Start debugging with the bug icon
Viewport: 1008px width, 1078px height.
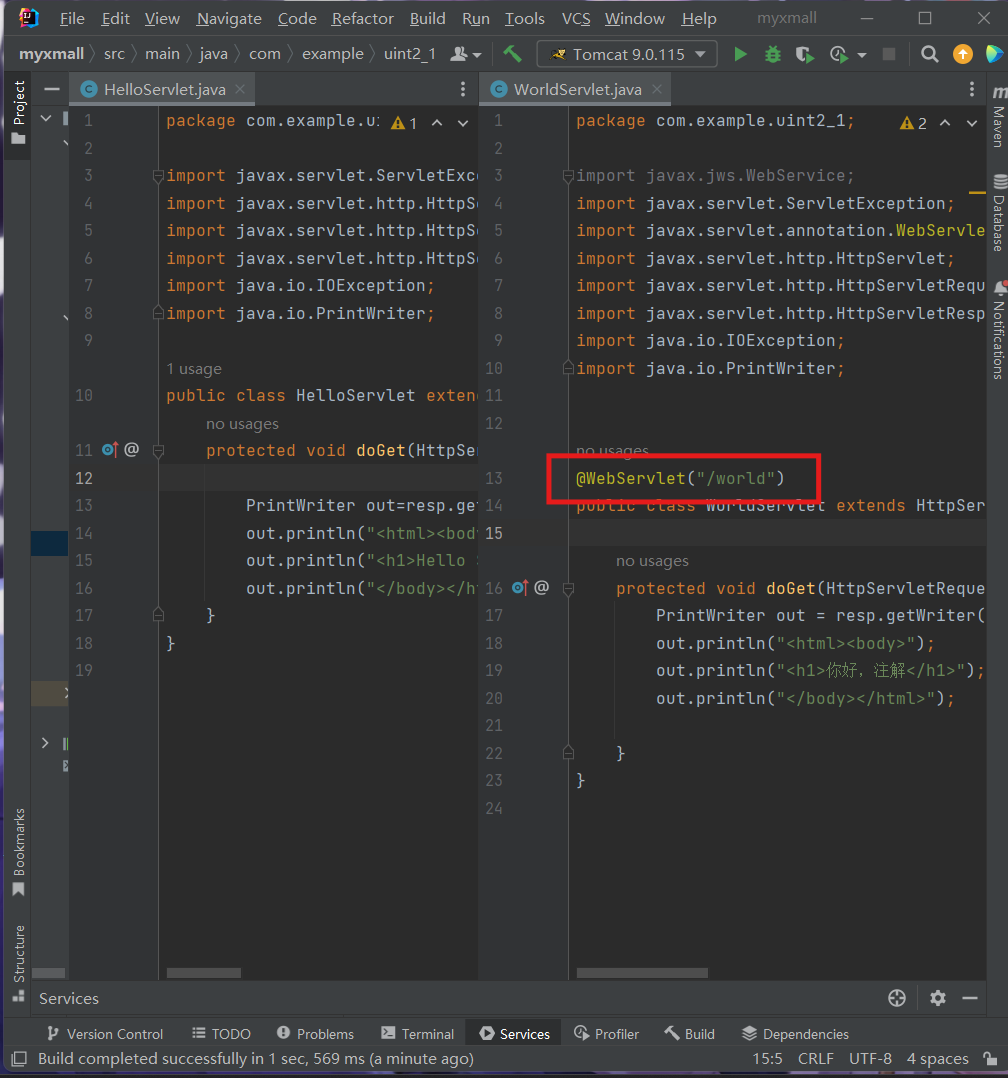(773, 54)
